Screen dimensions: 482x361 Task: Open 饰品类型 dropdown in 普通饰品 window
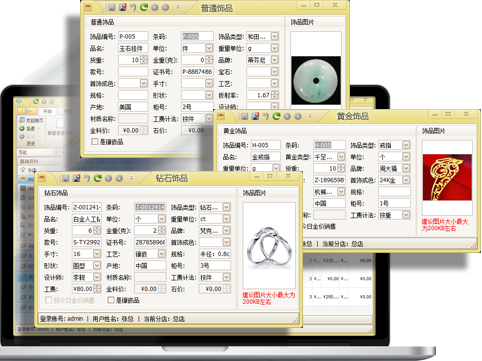tap(275, 36)
